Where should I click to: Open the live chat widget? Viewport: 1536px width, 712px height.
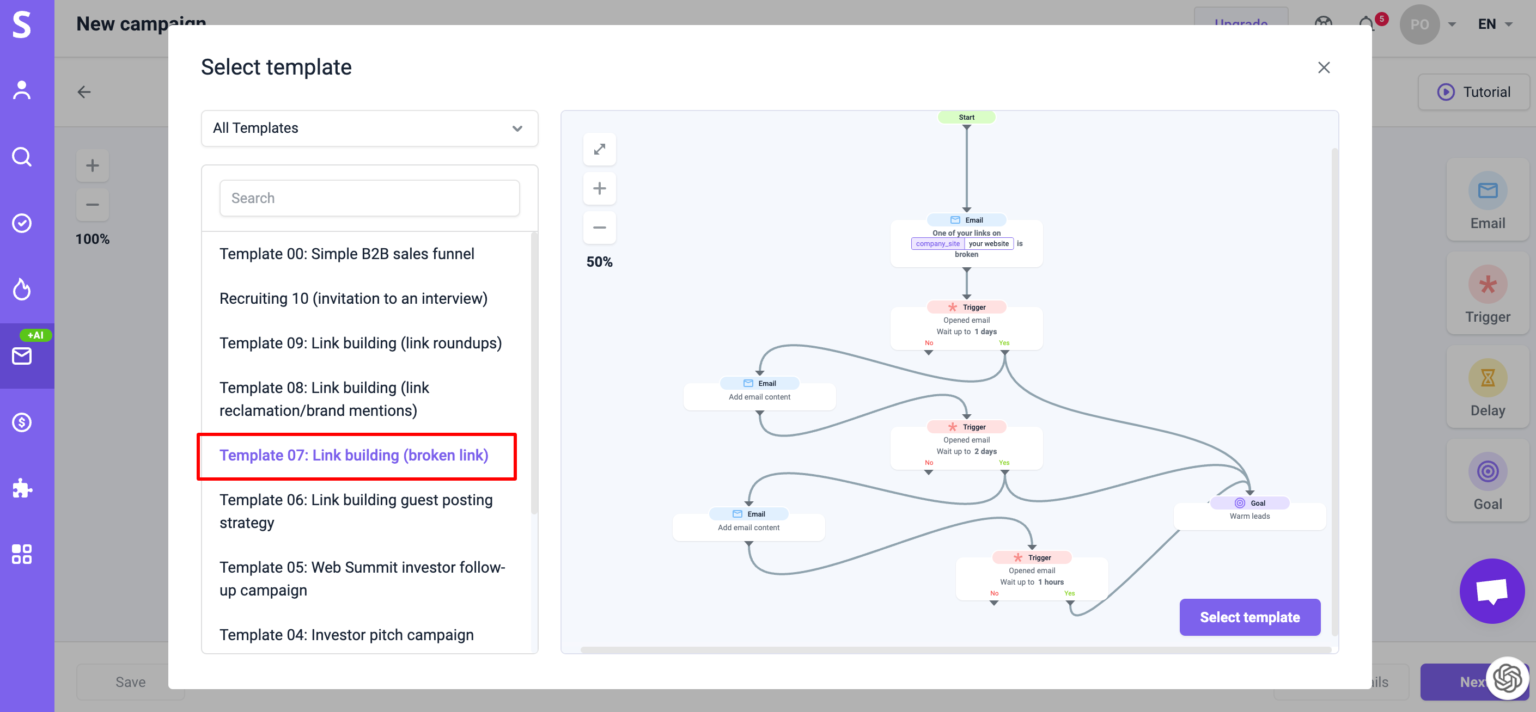click(1491, 591)
